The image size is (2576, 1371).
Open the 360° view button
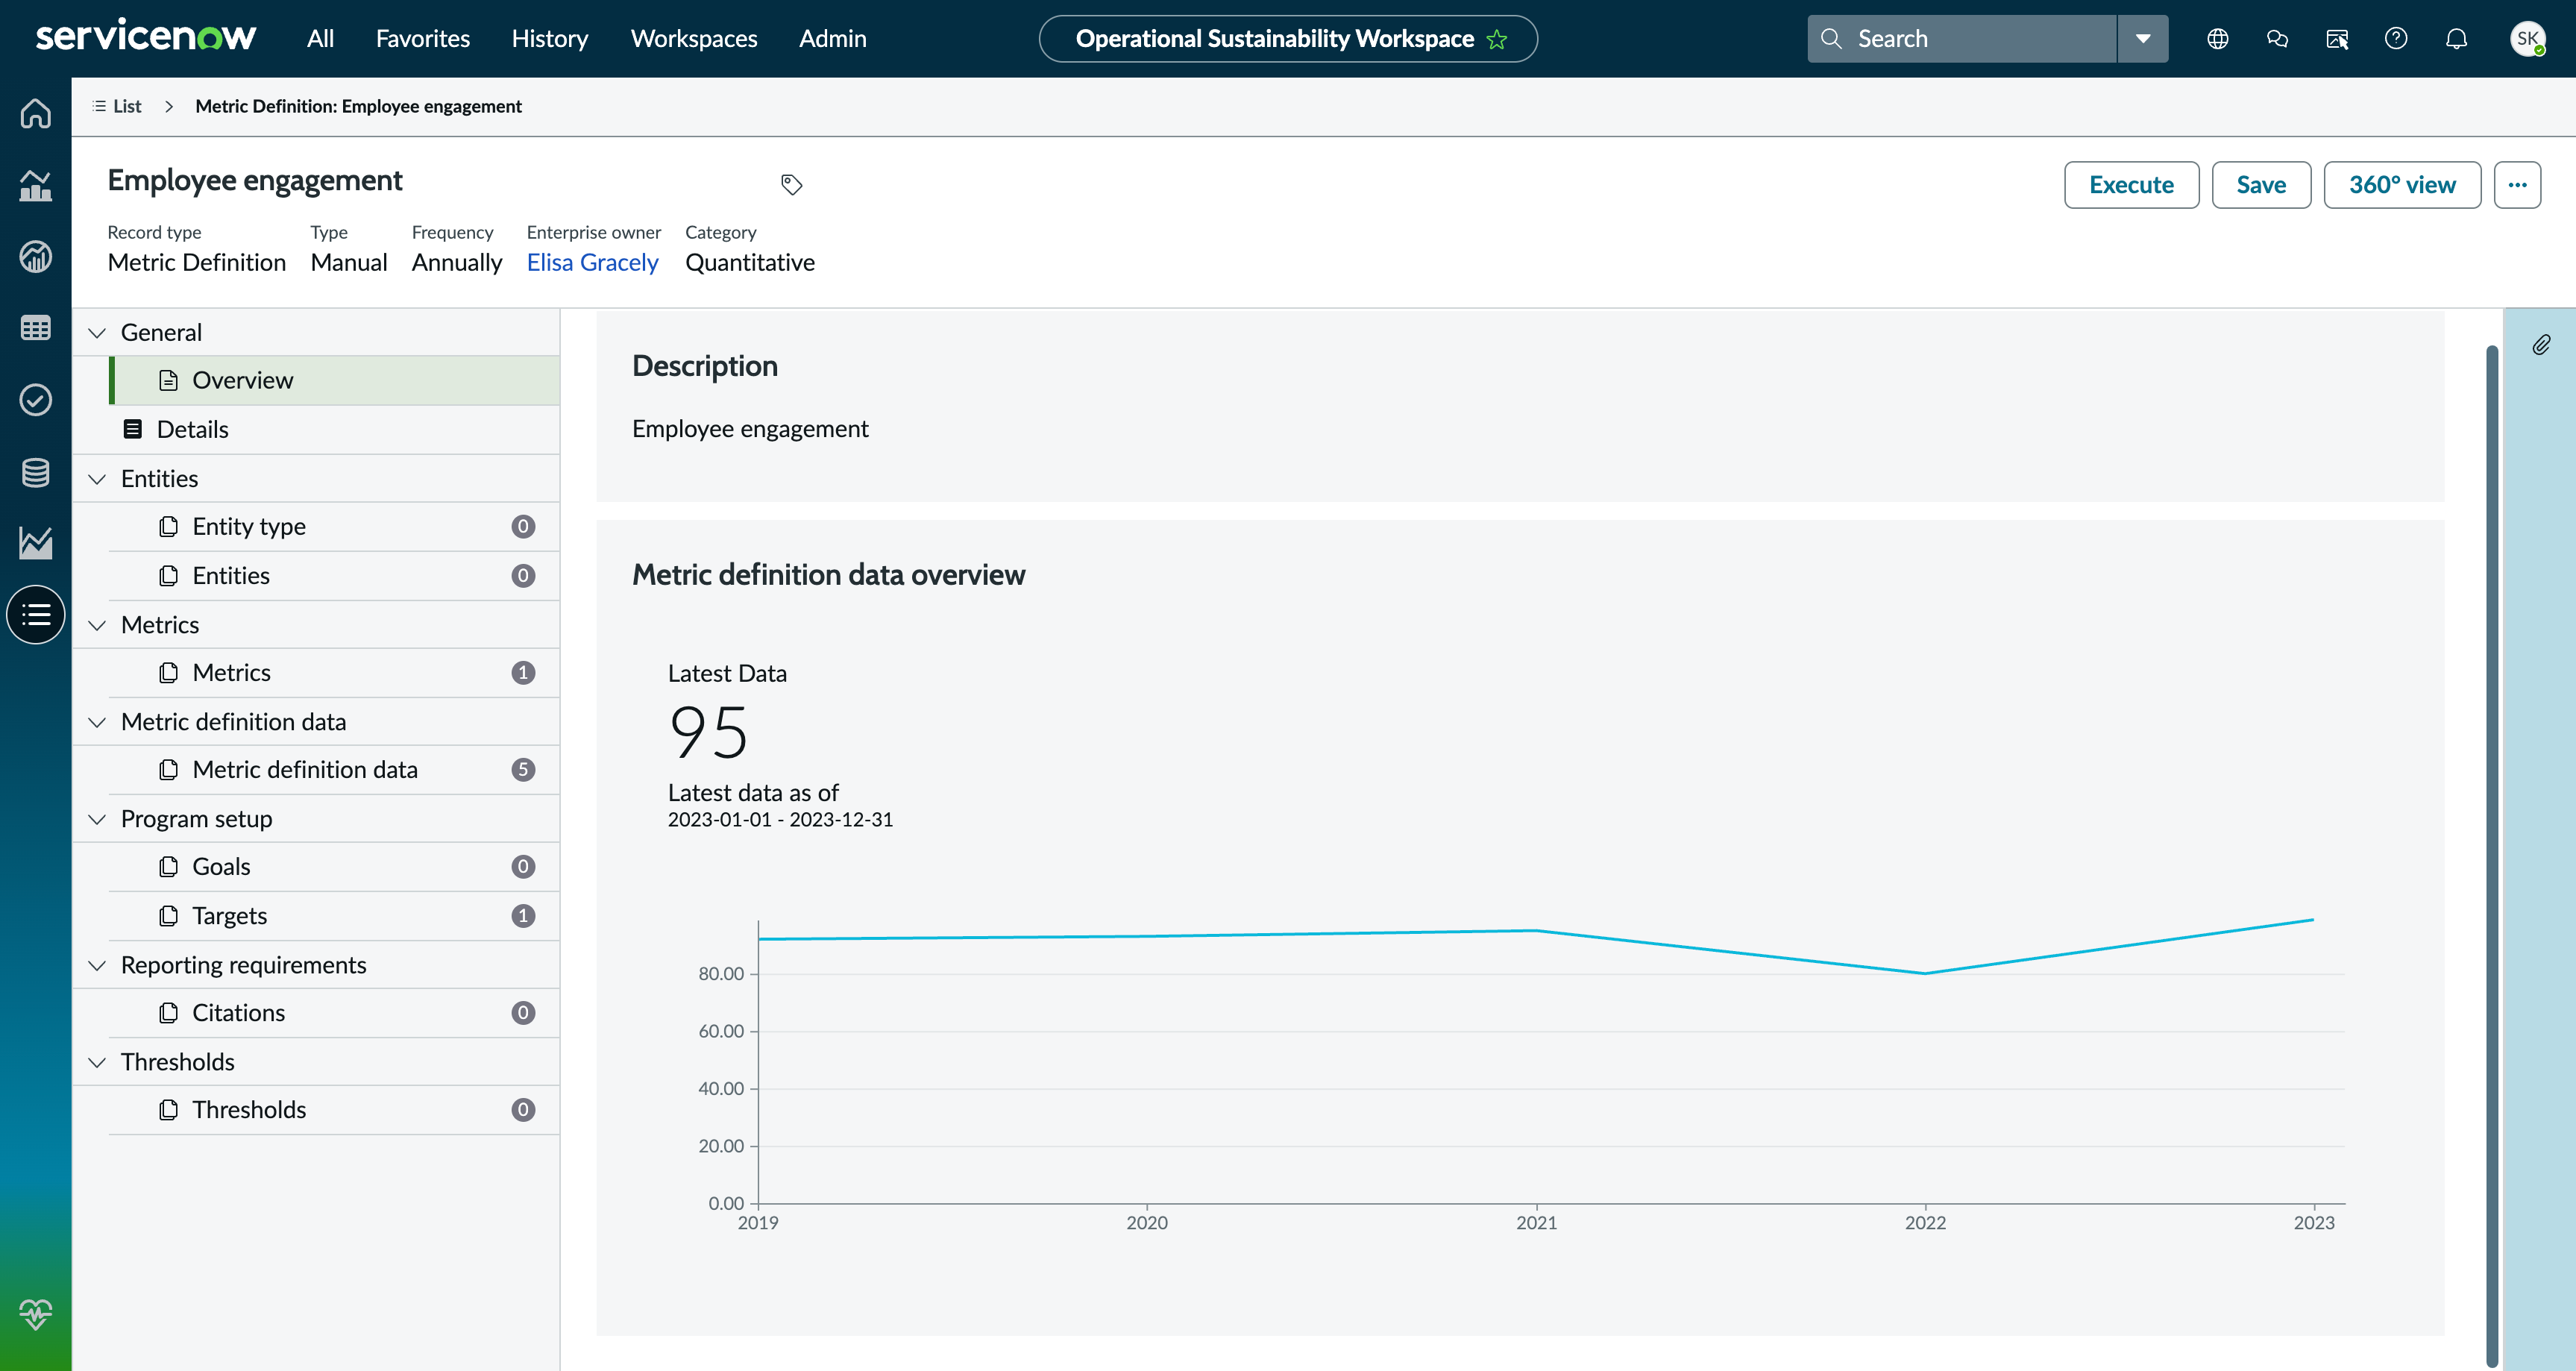click(2402, 185)
